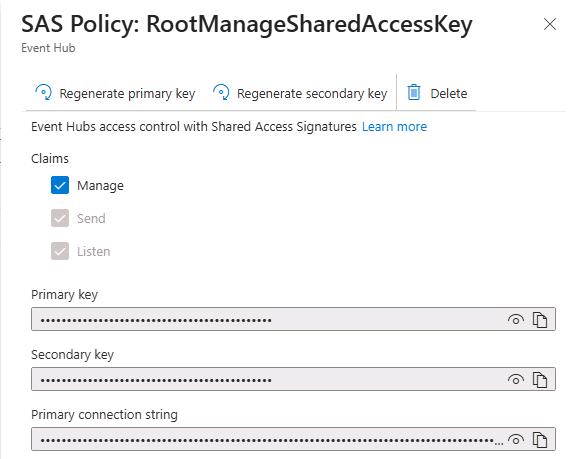Toggle the Send claim checkbox
This screenshot has width=578, height=459.
click(60, 218)
